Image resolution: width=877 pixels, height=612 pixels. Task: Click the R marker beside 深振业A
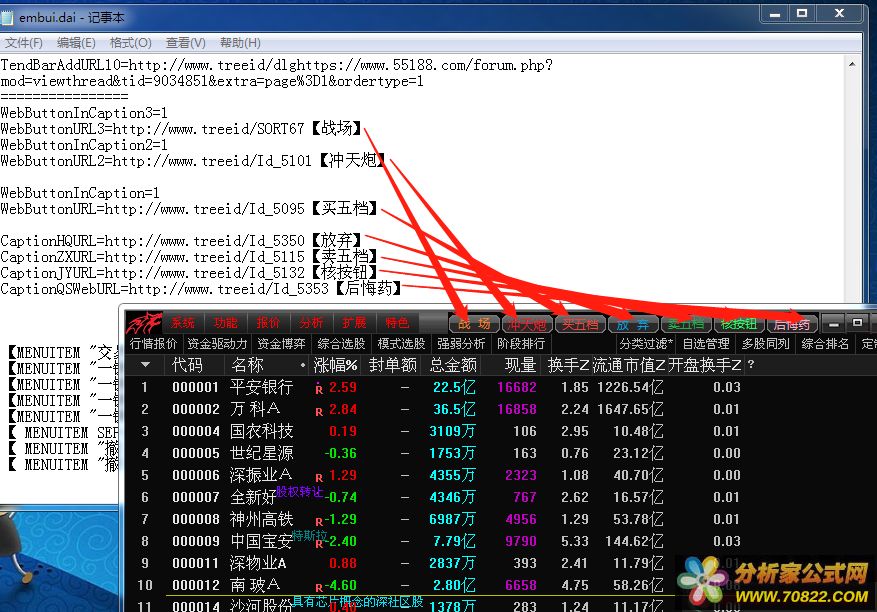(x=319, y=478)
